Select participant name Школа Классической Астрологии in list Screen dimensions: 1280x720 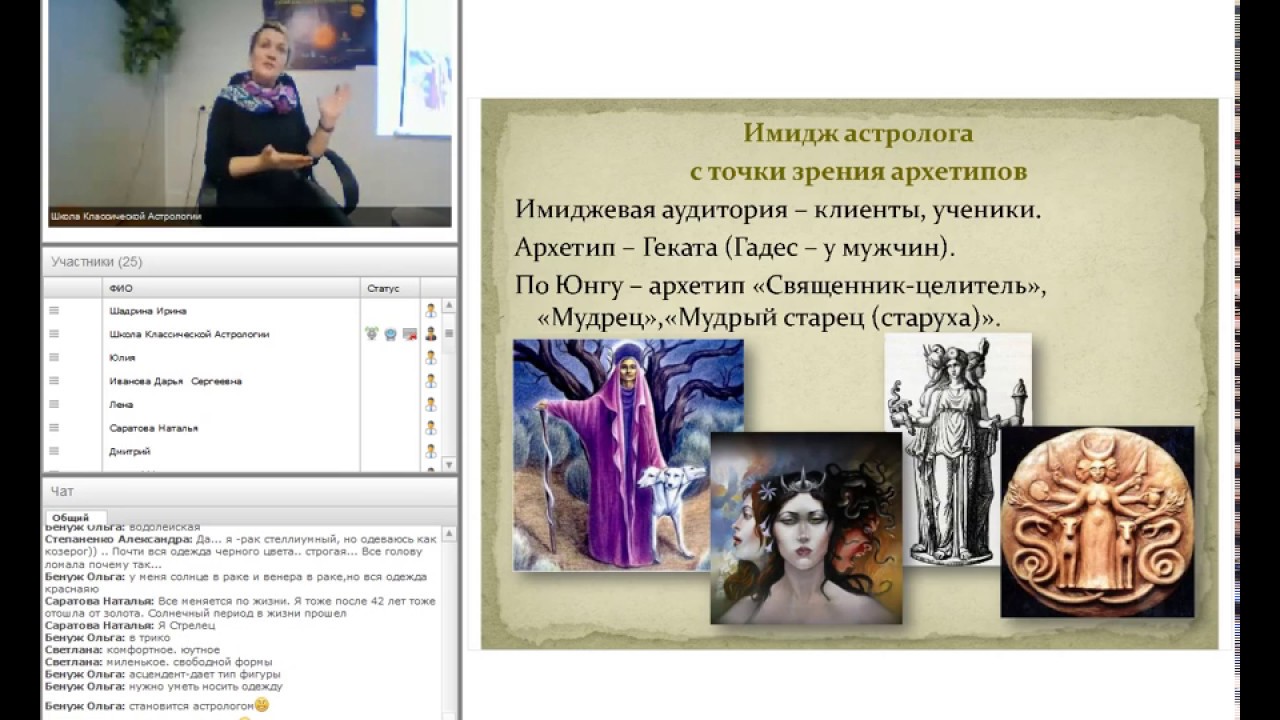point(189,334)
